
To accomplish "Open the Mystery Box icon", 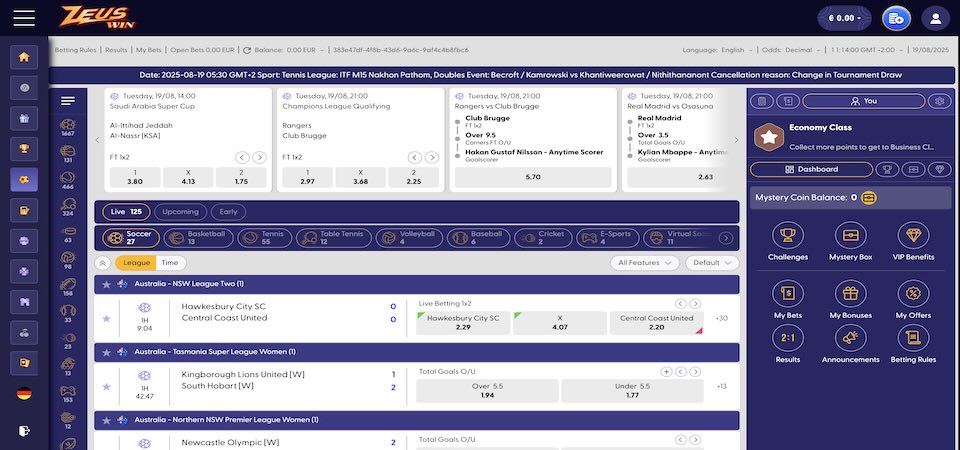I will [x=850, y=235].
